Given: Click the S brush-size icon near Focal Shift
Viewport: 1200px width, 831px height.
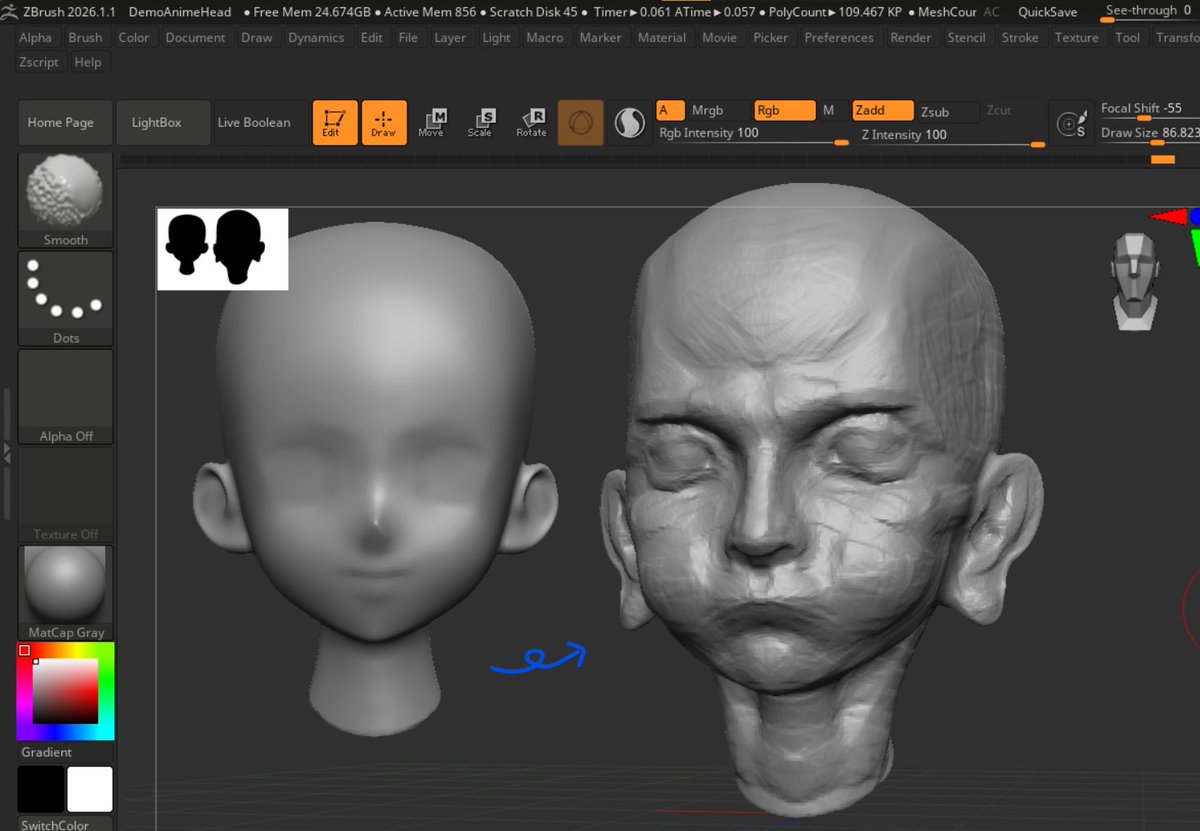Looking at the screenshot, I should 1073,125.
